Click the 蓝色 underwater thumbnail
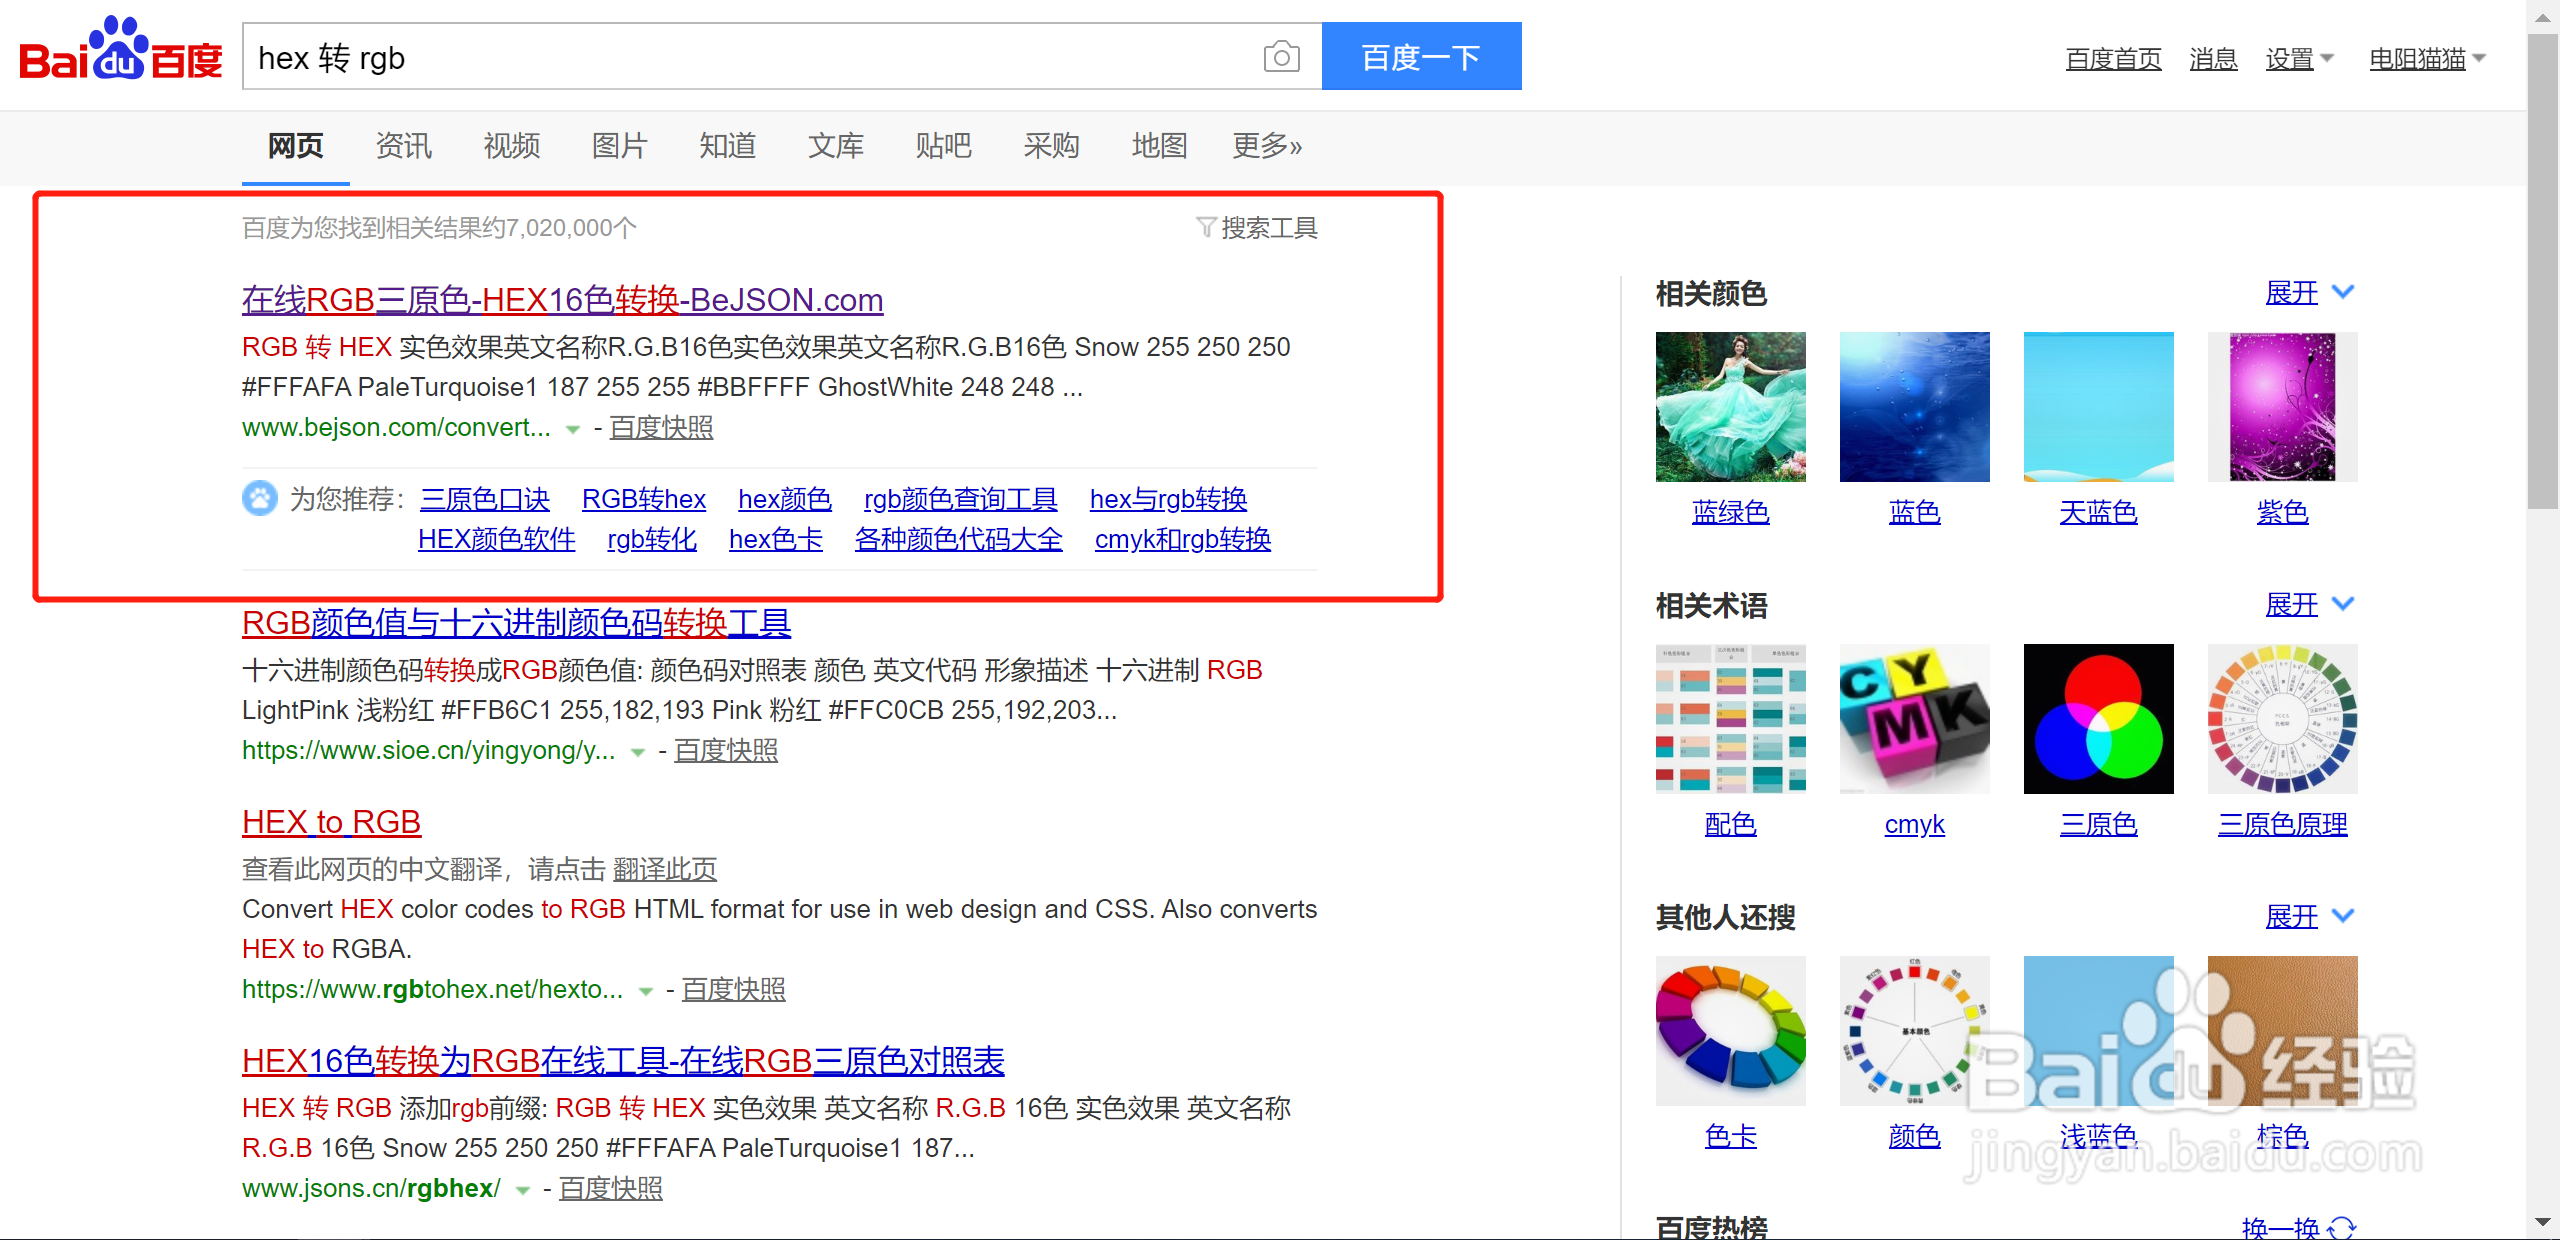 [x=1915, y=407]
